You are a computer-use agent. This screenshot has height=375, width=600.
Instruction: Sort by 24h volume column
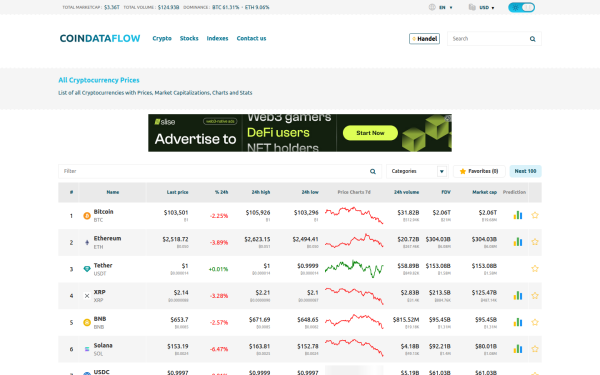click(x=406, y=192)
